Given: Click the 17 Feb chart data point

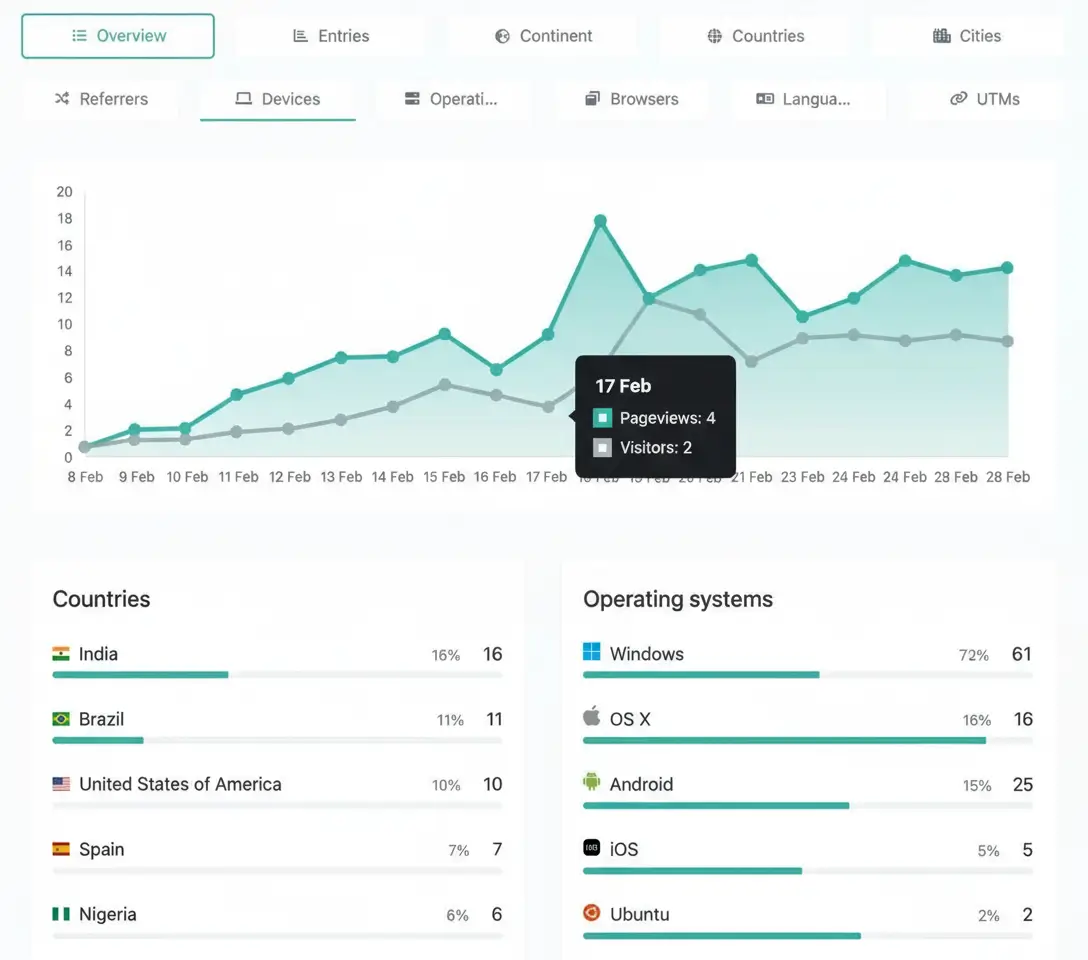Looking at the screenshot, I should click(x=546, y=335).
